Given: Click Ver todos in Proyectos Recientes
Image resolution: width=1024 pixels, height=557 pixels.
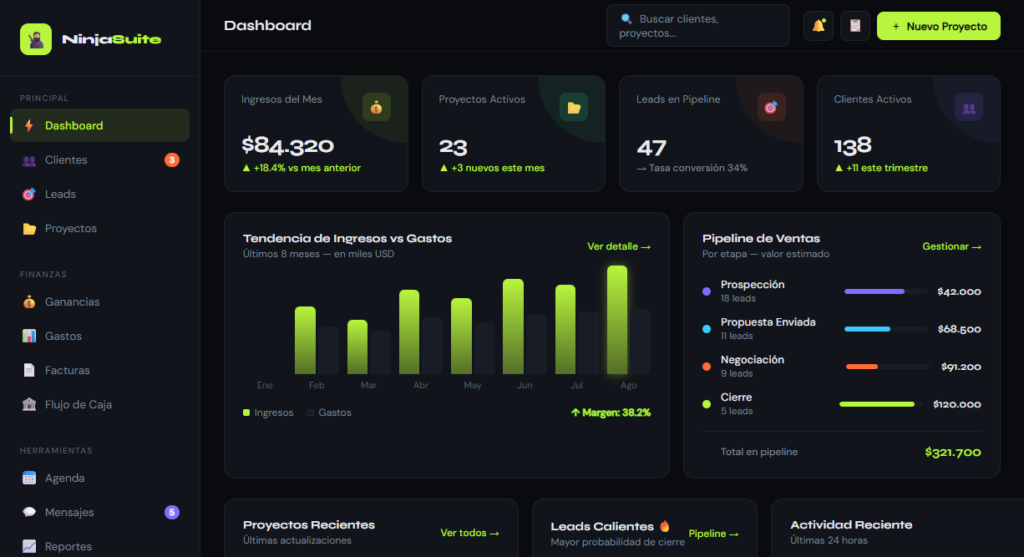Looking at the screenshot, I should [x=469, y=533].
